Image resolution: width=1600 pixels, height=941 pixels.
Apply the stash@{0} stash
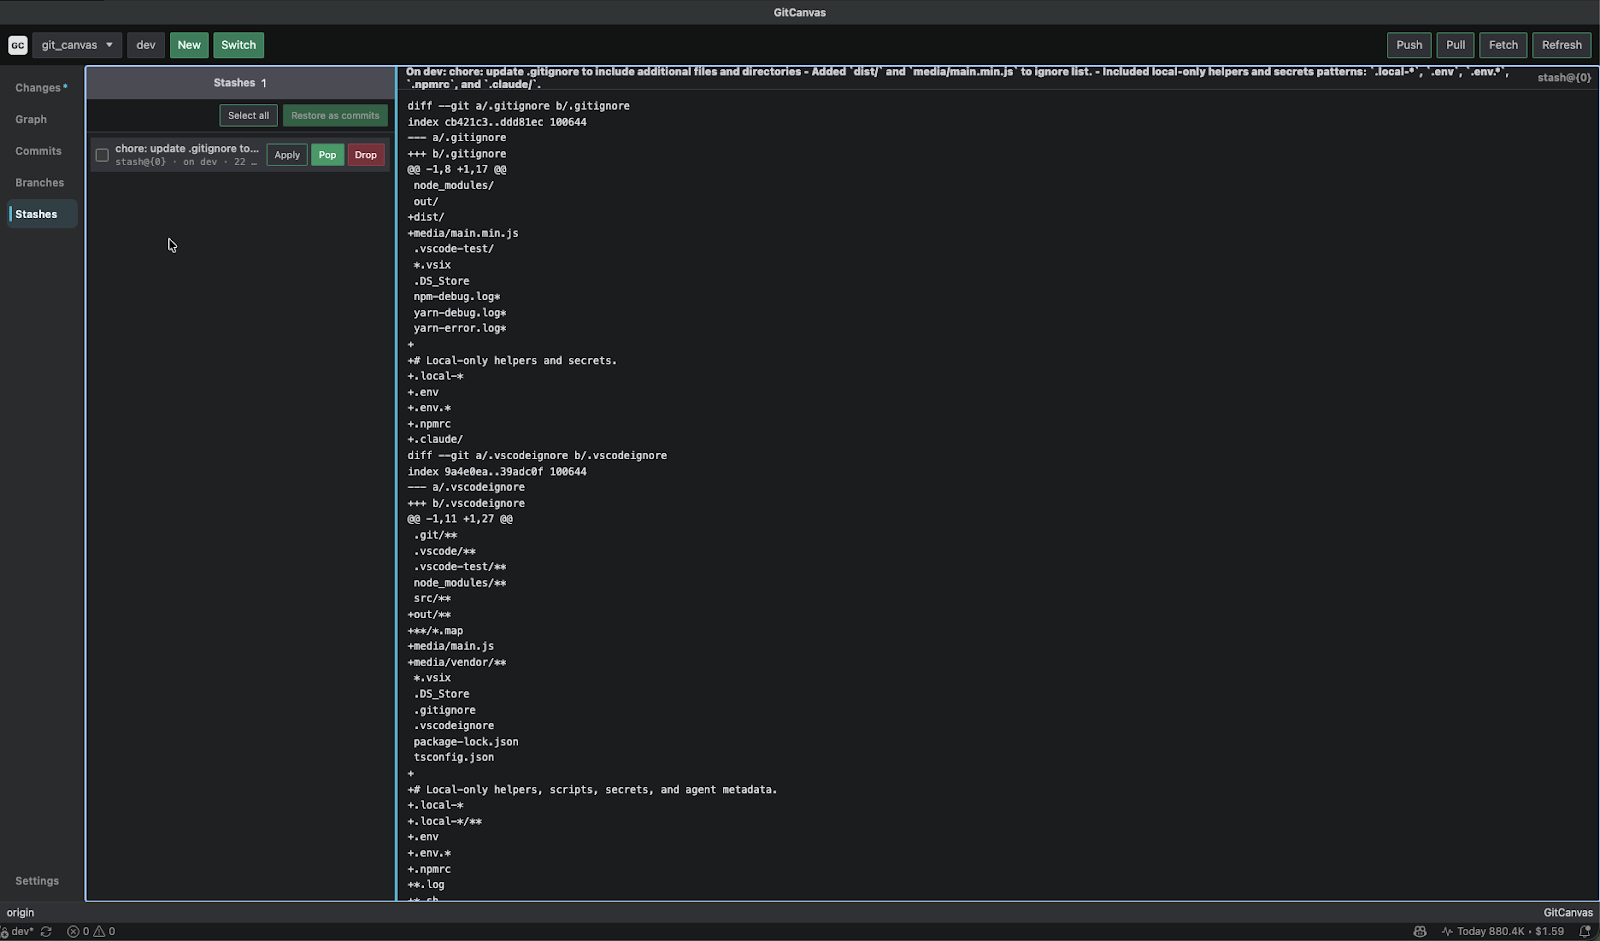tap(287, 155)
